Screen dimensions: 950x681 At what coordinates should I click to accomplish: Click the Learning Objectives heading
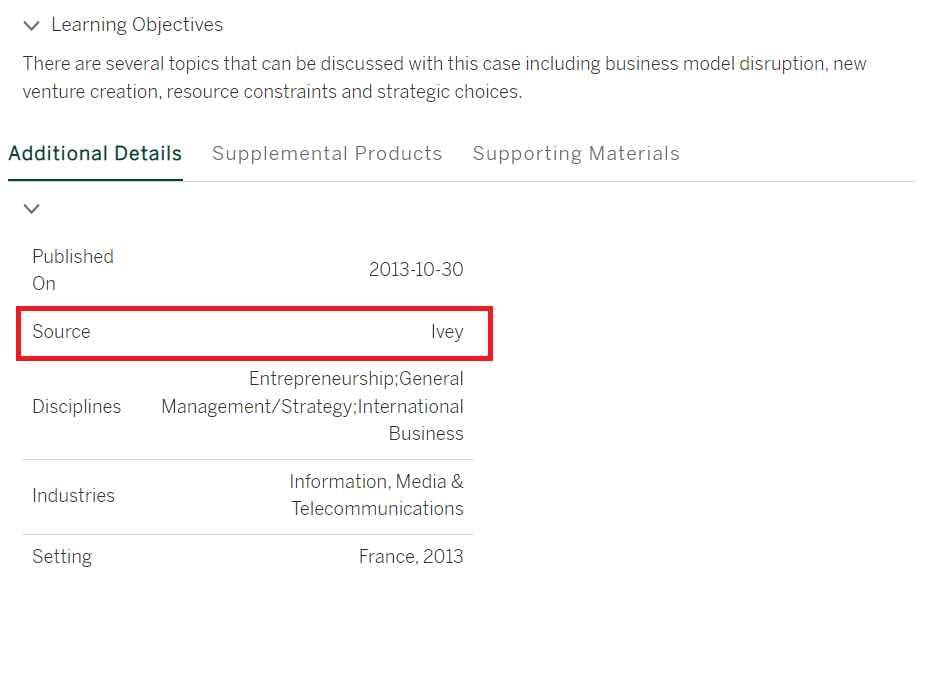[137, 25]
